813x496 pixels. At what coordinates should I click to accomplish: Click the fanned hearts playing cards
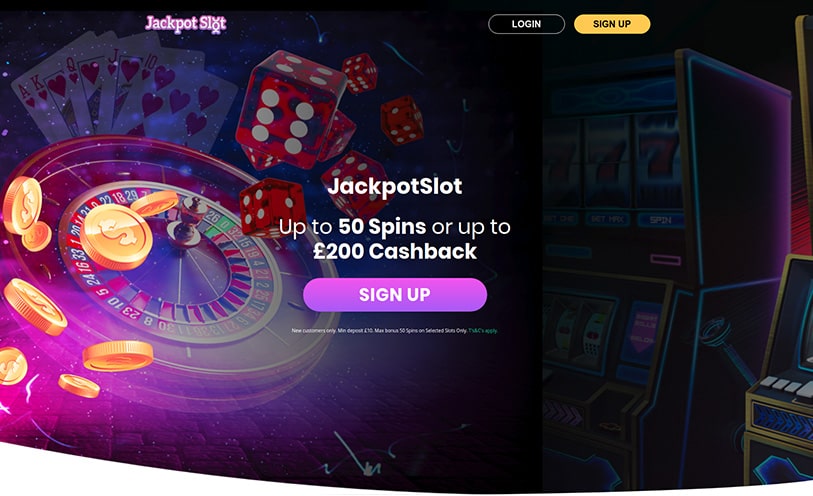click(x=124, y=93)
